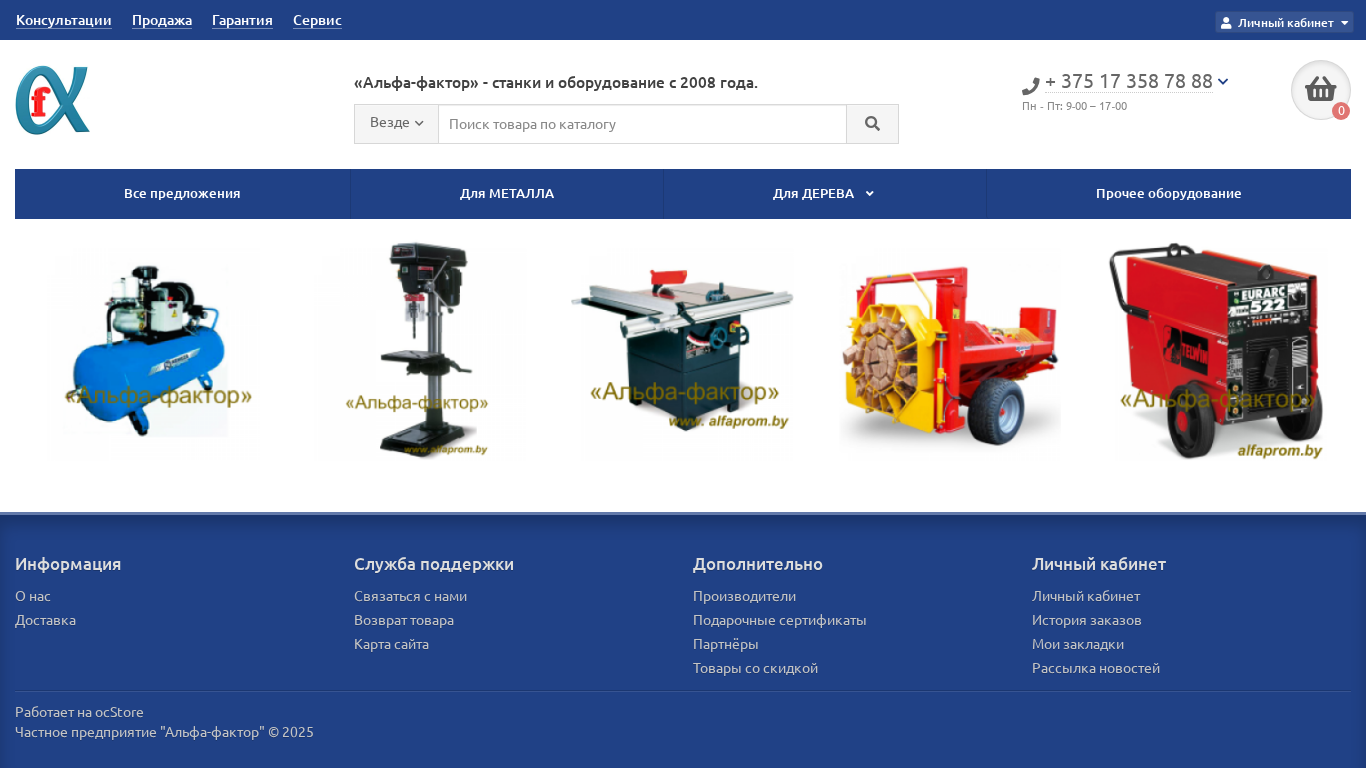Open the table saw image
The width and height of the screenshot is (1366, 768).
click(683, 350)
